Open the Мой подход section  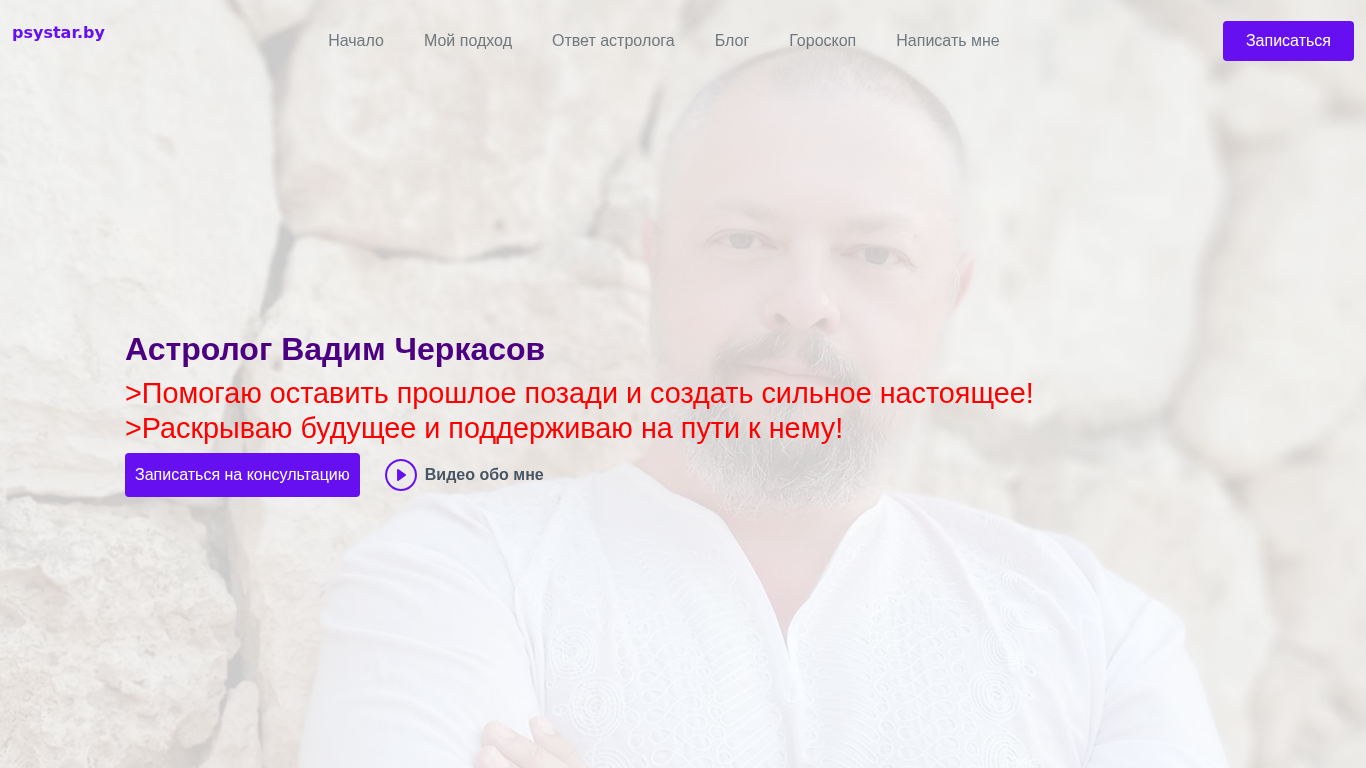468,41
